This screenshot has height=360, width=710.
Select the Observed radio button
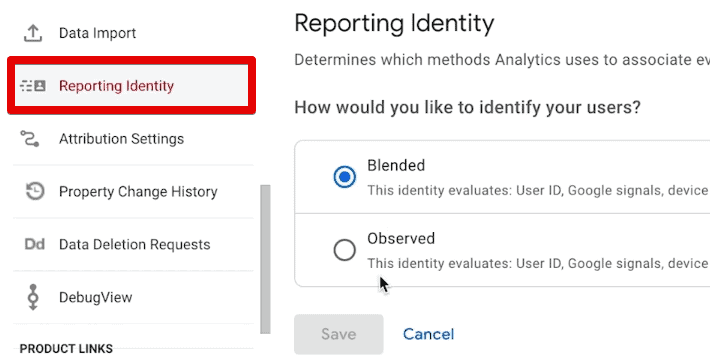tap(345, 250)
